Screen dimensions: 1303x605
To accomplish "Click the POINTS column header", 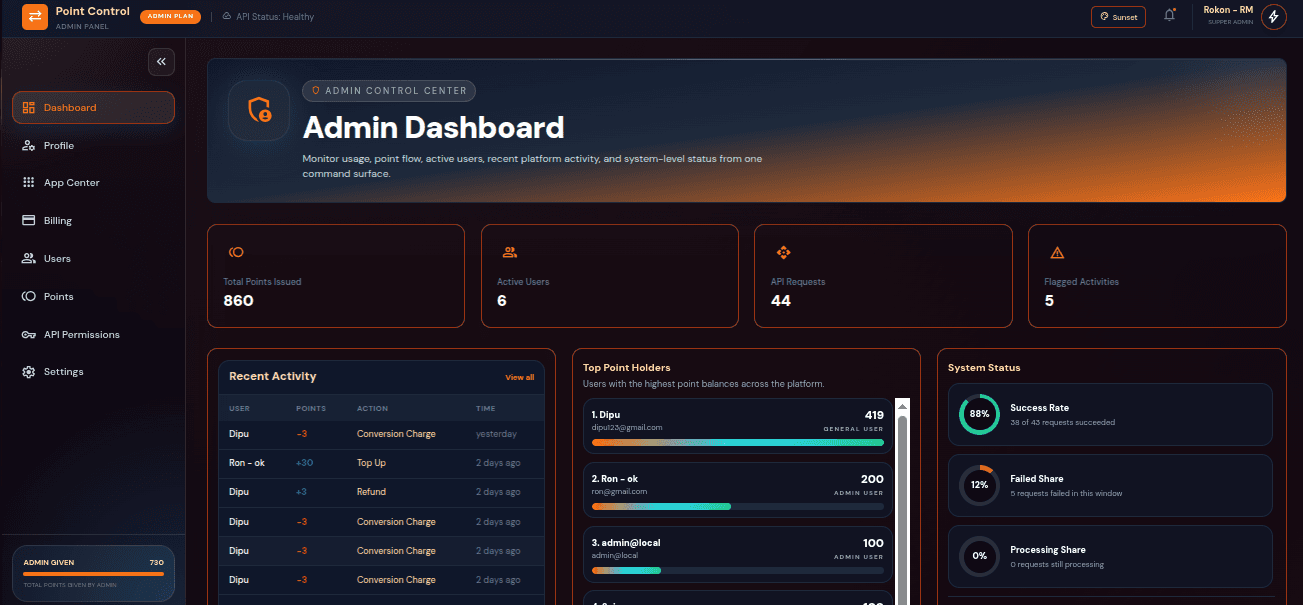I will (311, 409).
